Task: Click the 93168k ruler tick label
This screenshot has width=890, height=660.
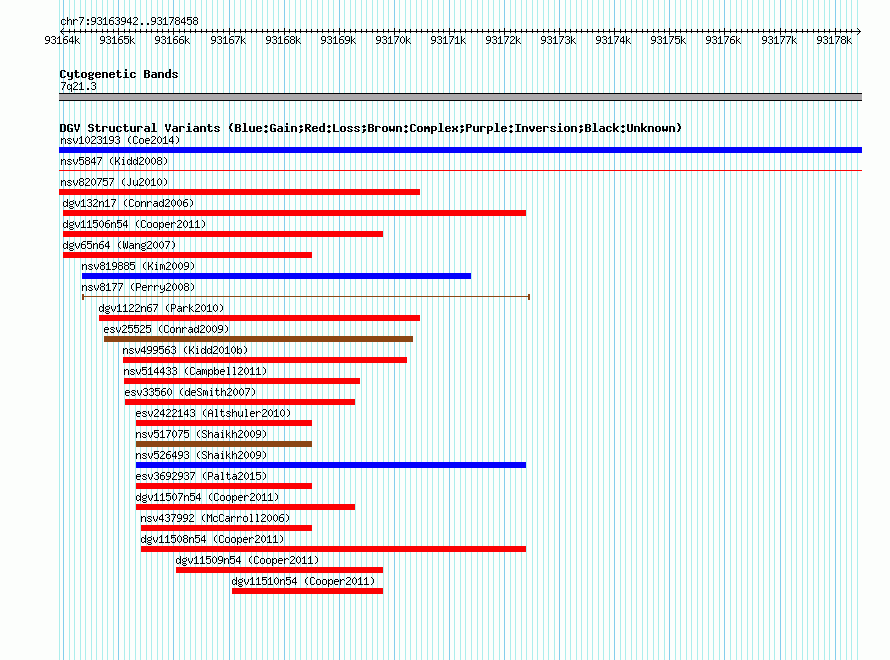Action: pos(283,40)
